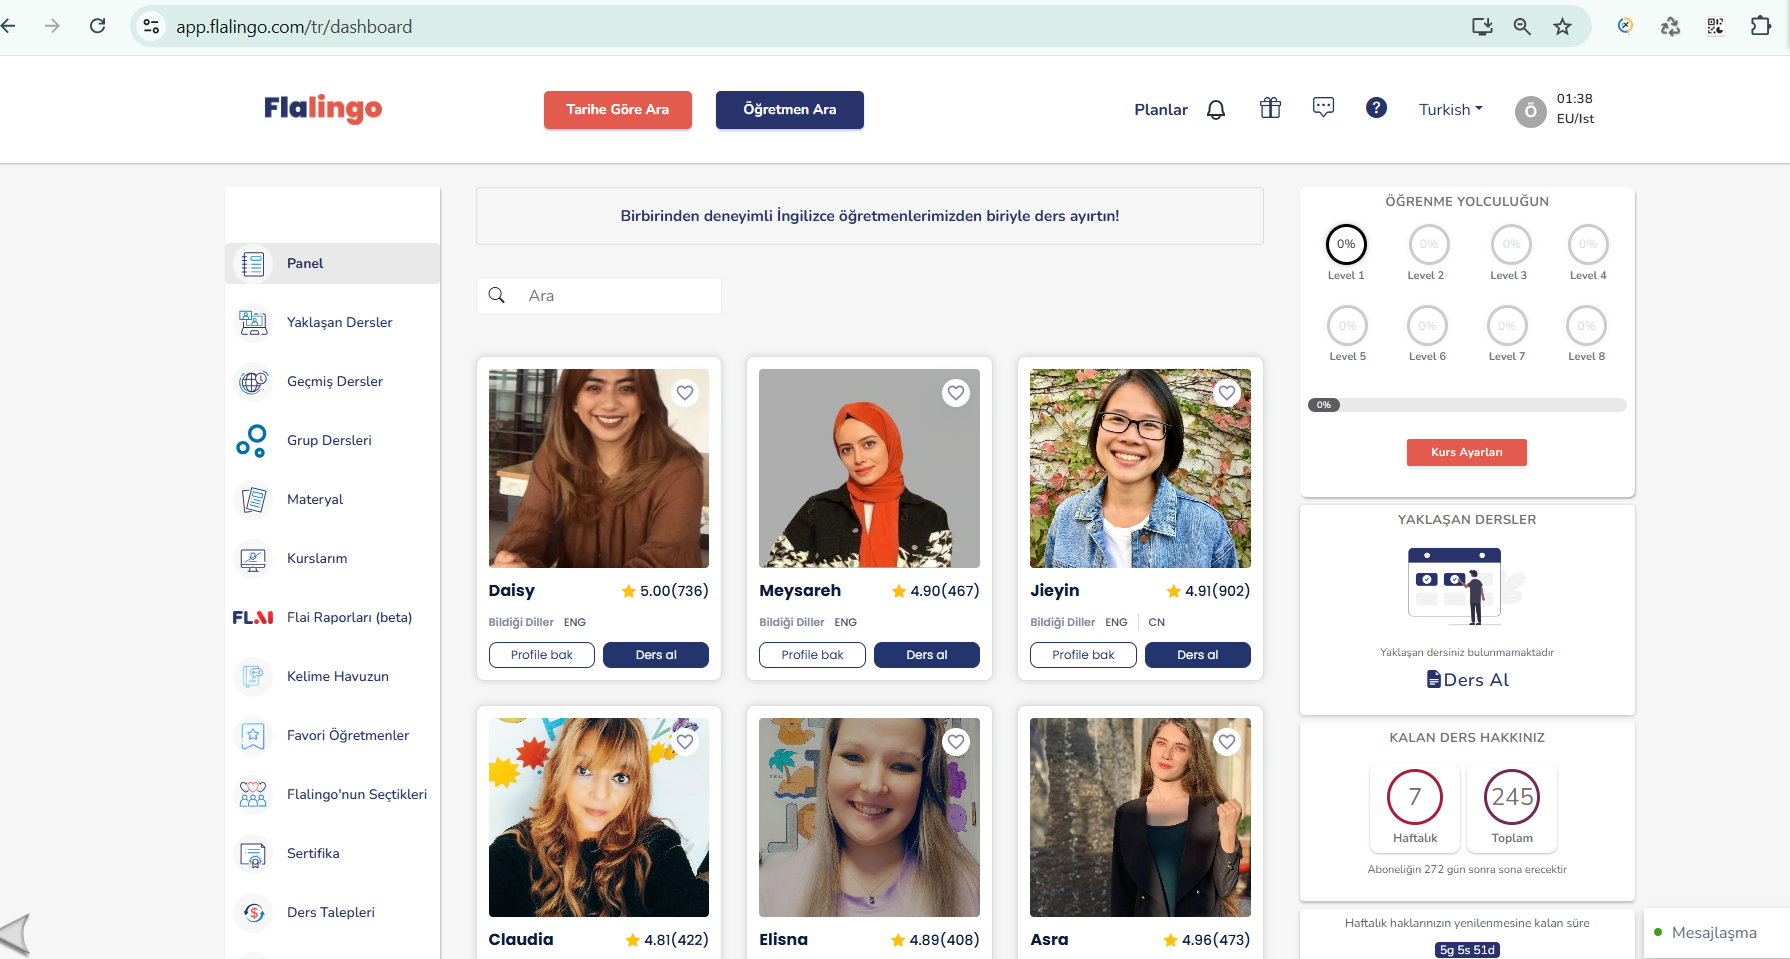This screenshot has height=959, width=1790.
Task: Click Asra's teacher photo
Action: click(1140, 817)
